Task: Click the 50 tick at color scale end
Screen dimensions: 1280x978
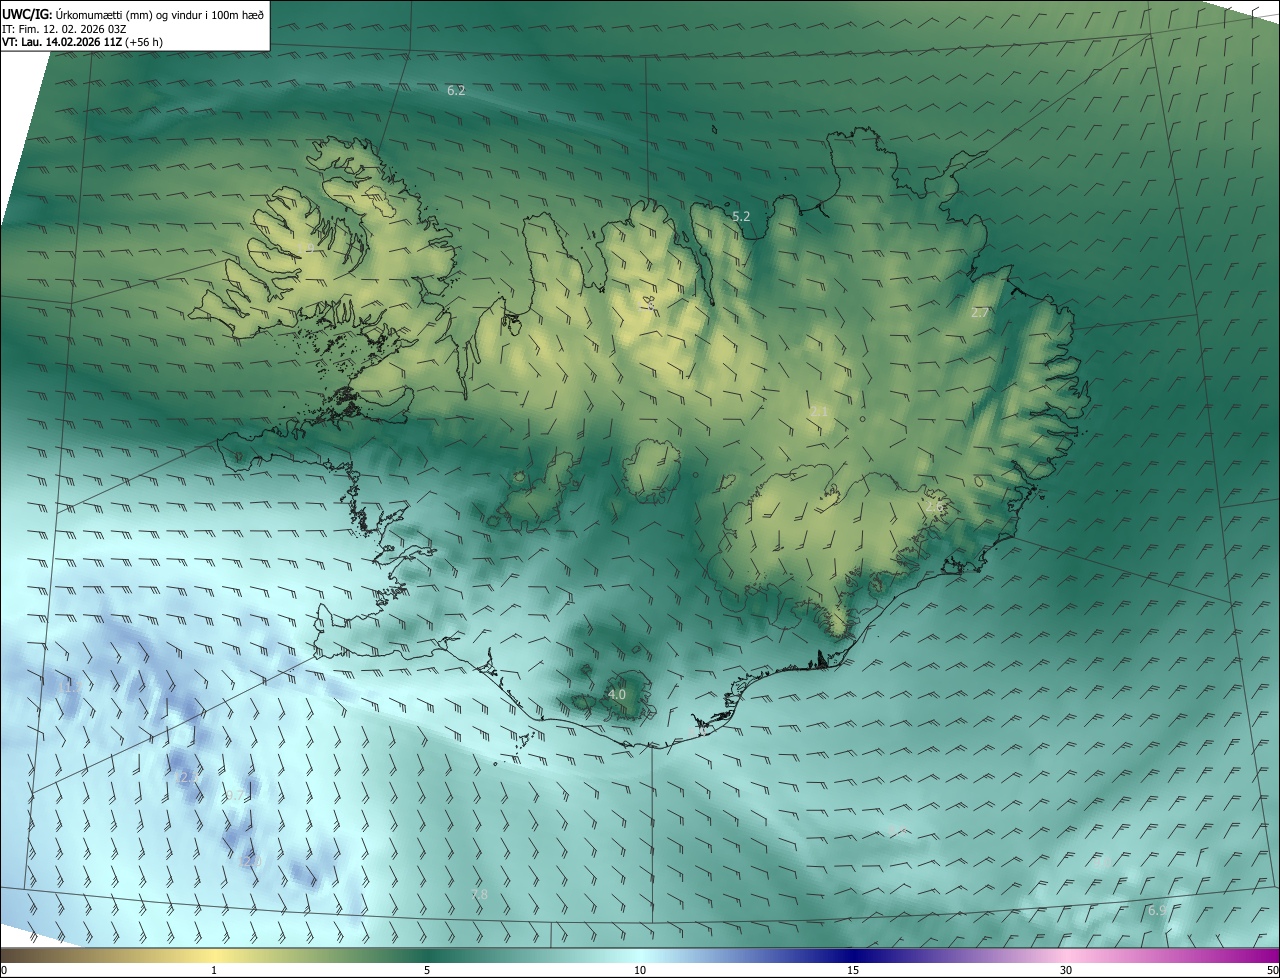Action: [1272, 970]
